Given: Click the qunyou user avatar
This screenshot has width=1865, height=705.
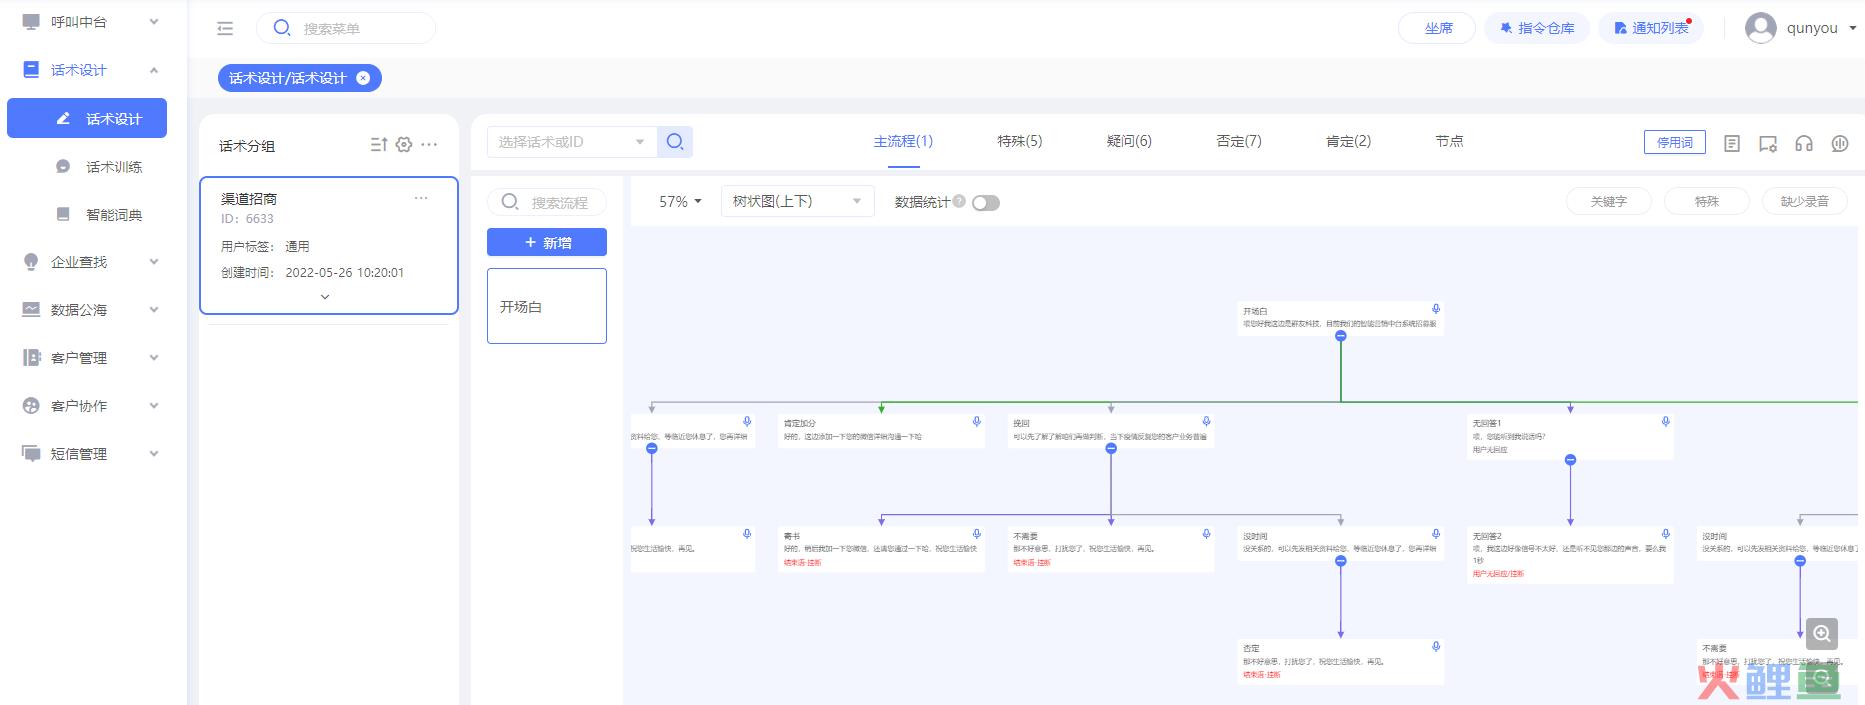Looking at the screenshot, I should tap(1760, 28).
